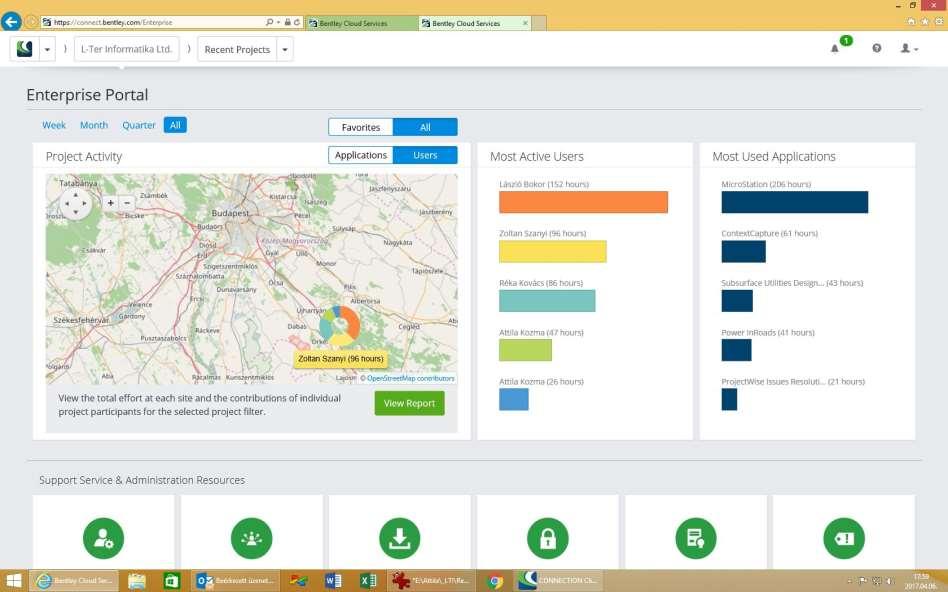Switch project filter to All
The image size is (948, 592).
coord(425,127)
